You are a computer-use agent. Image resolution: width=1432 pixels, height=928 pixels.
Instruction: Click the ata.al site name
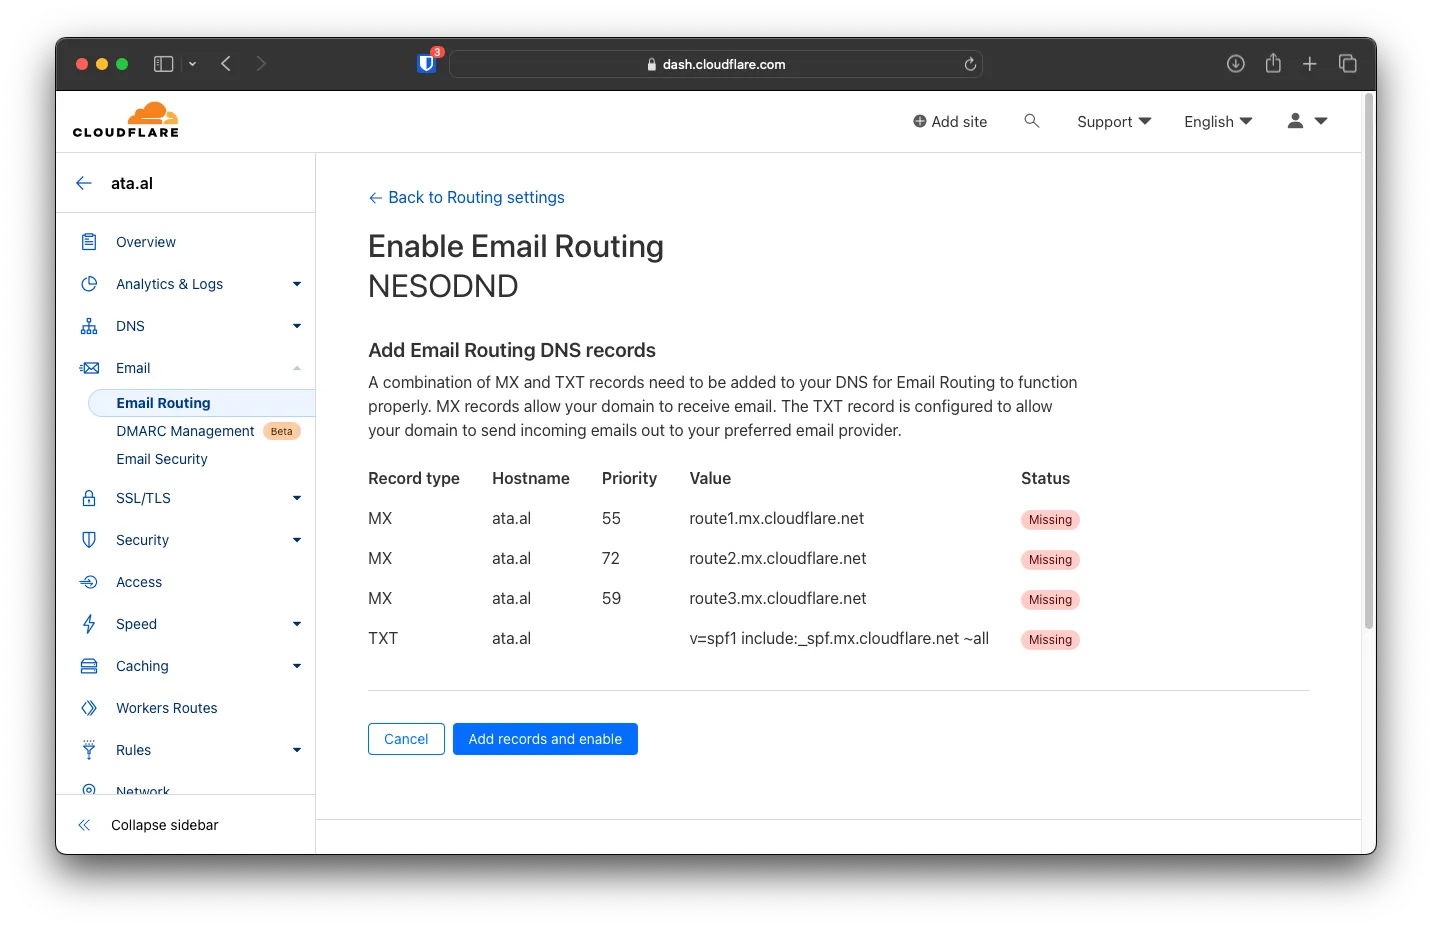click(132, 183)
